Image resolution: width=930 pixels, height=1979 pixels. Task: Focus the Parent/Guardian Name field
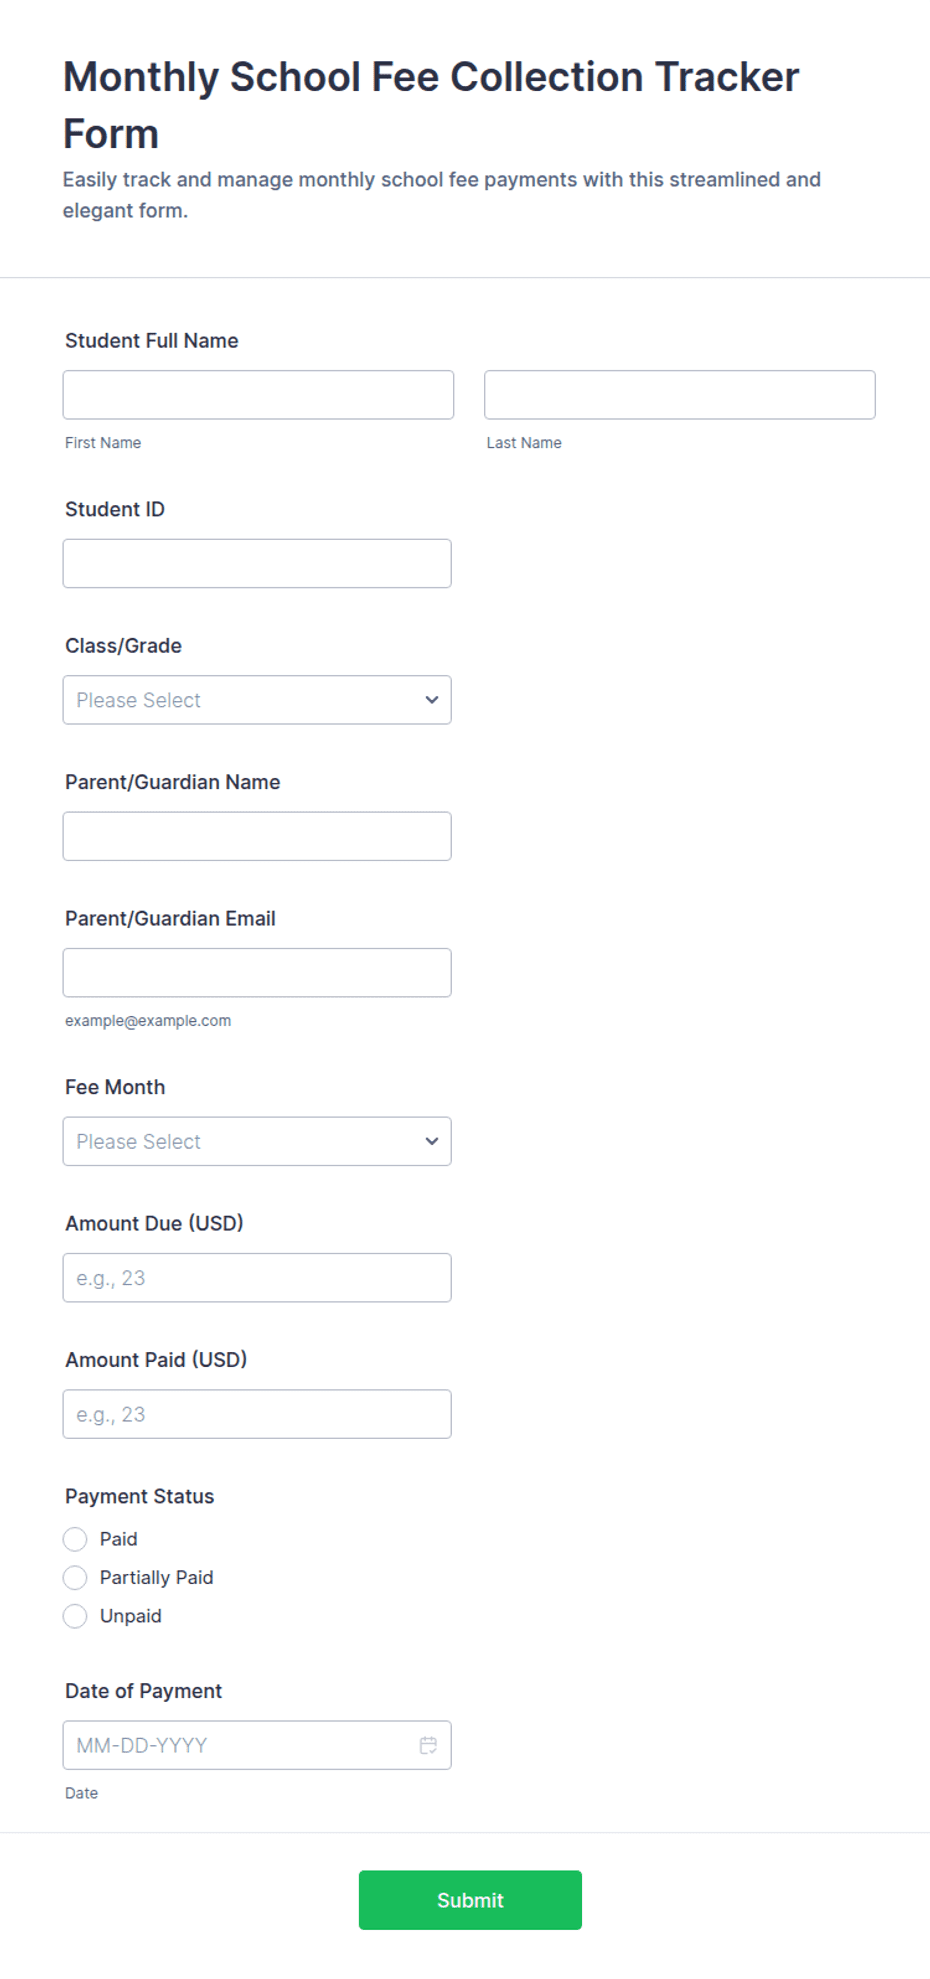click(x=257, y=836)
